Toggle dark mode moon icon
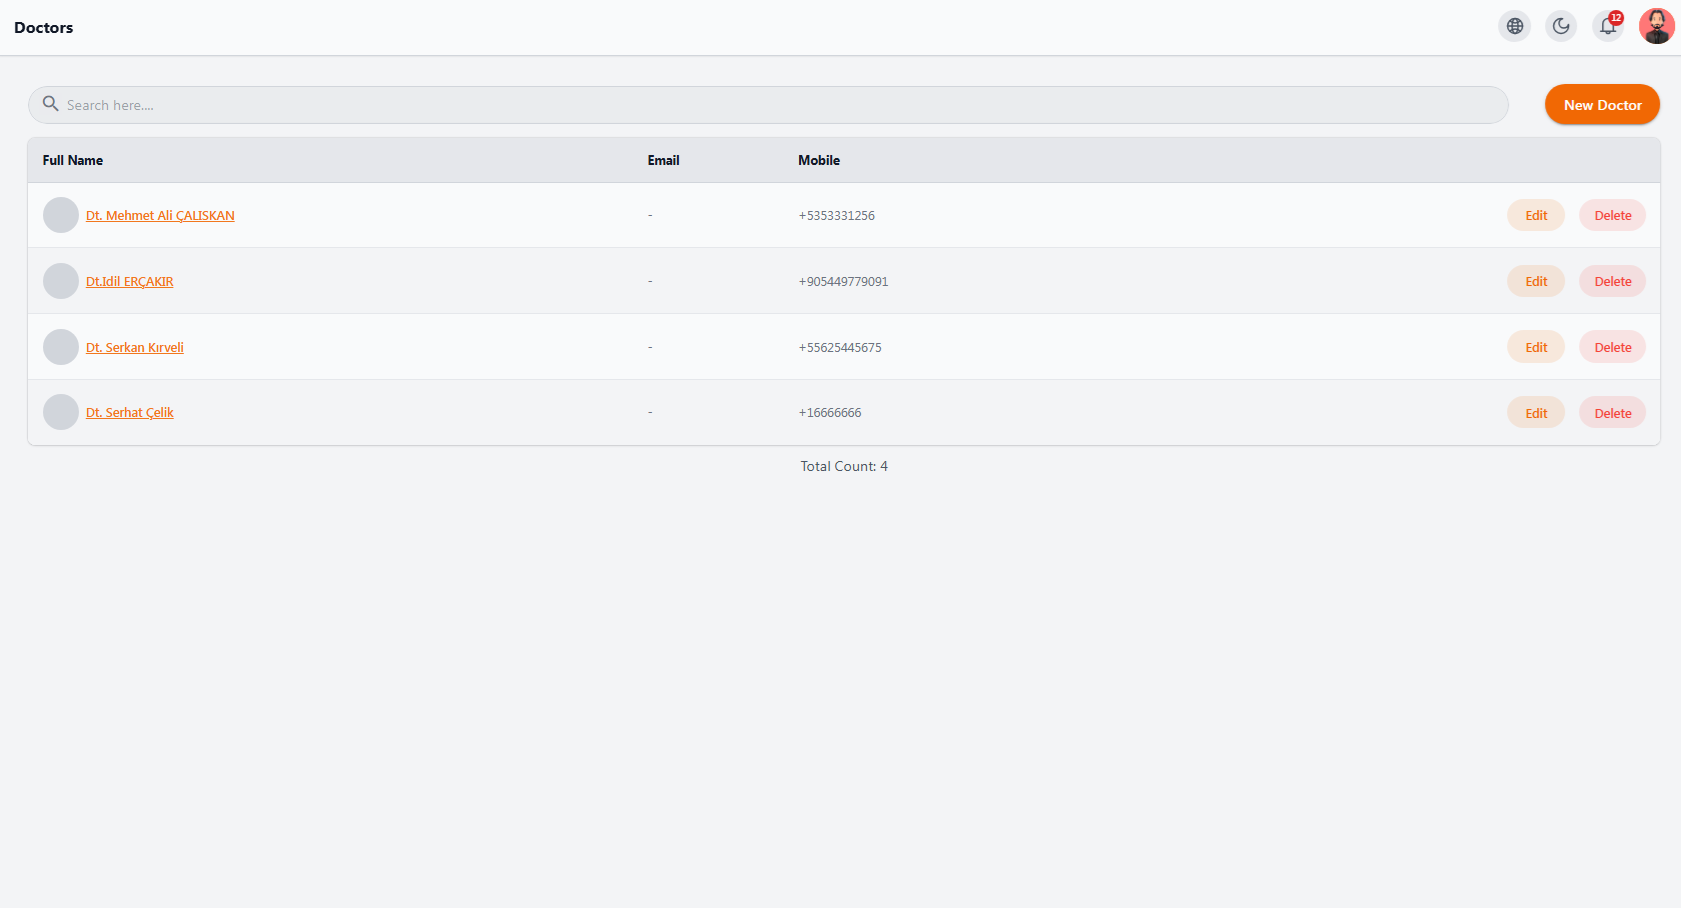 coord(1561,26)
